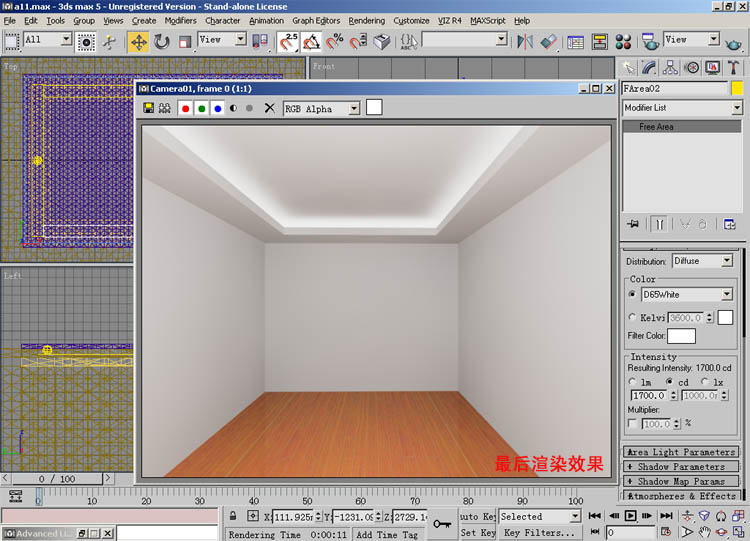Open the Rendering menu
The image size is (750, 541).
pos(366,20)
